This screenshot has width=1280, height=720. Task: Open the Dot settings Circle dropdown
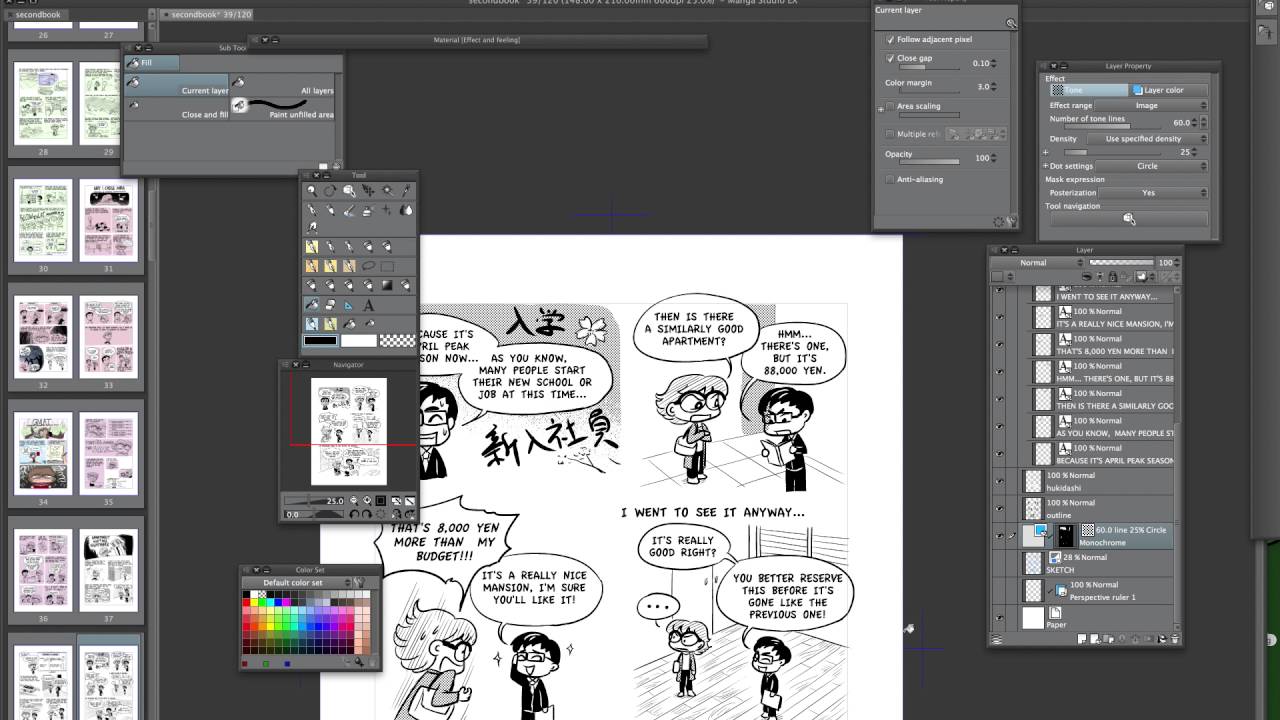click(1151, 166)
